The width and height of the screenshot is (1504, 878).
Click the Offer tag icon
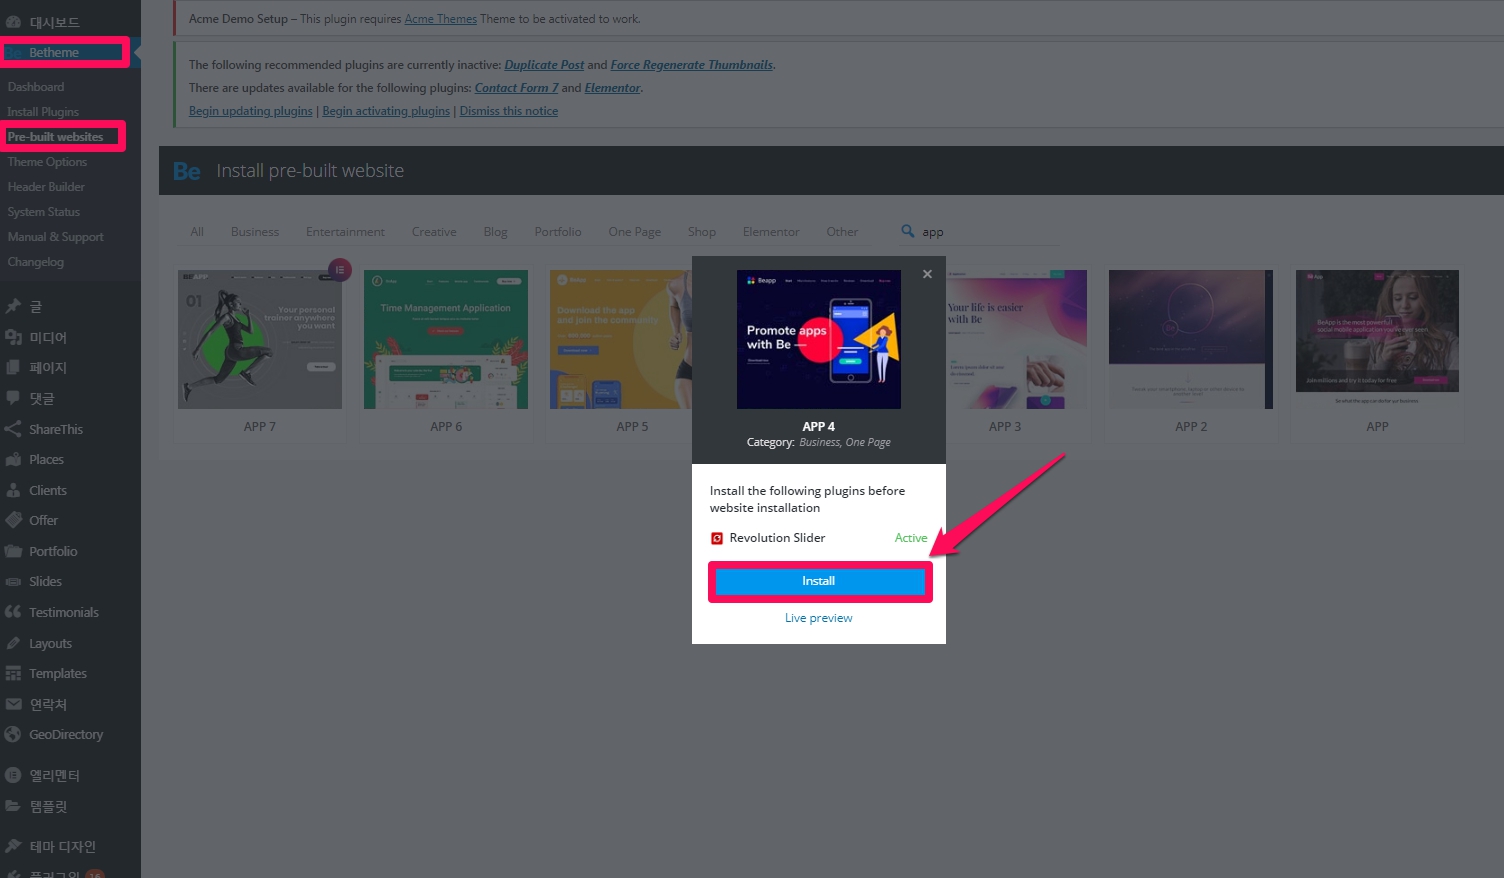(x=13, y=520)
